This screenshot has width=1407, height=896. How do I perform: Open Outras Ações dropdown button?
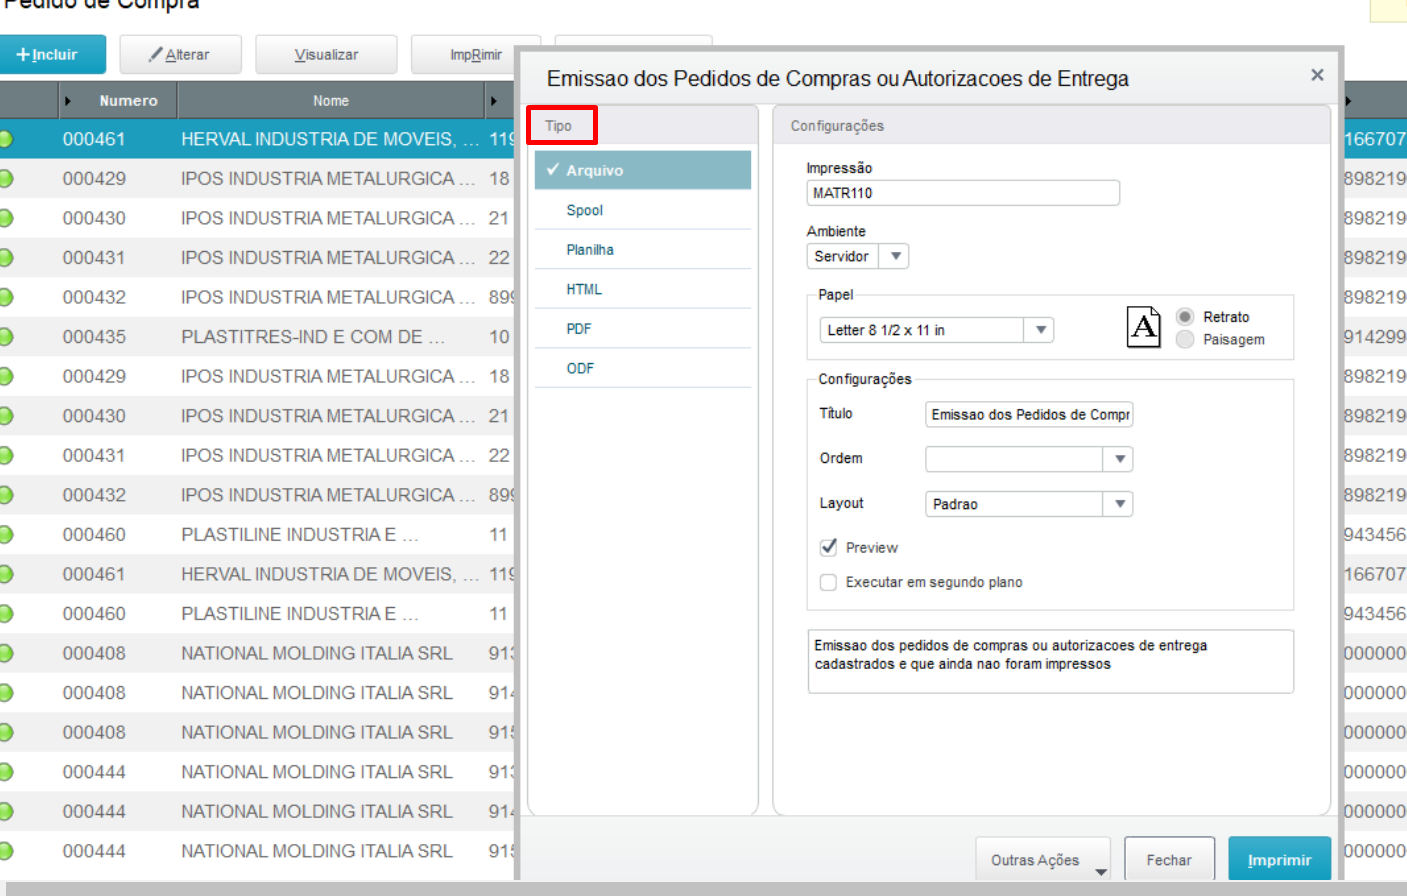tap(1043, 860)
